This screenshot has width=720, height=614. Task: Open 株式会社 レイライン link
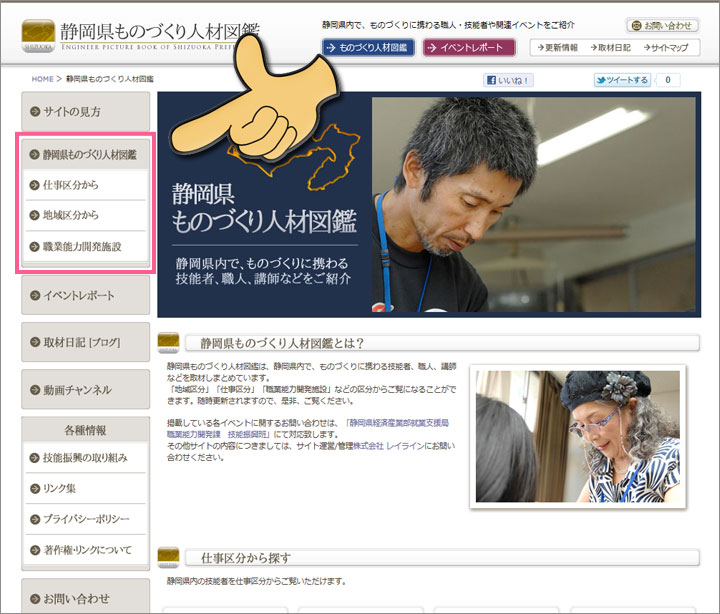389,446
